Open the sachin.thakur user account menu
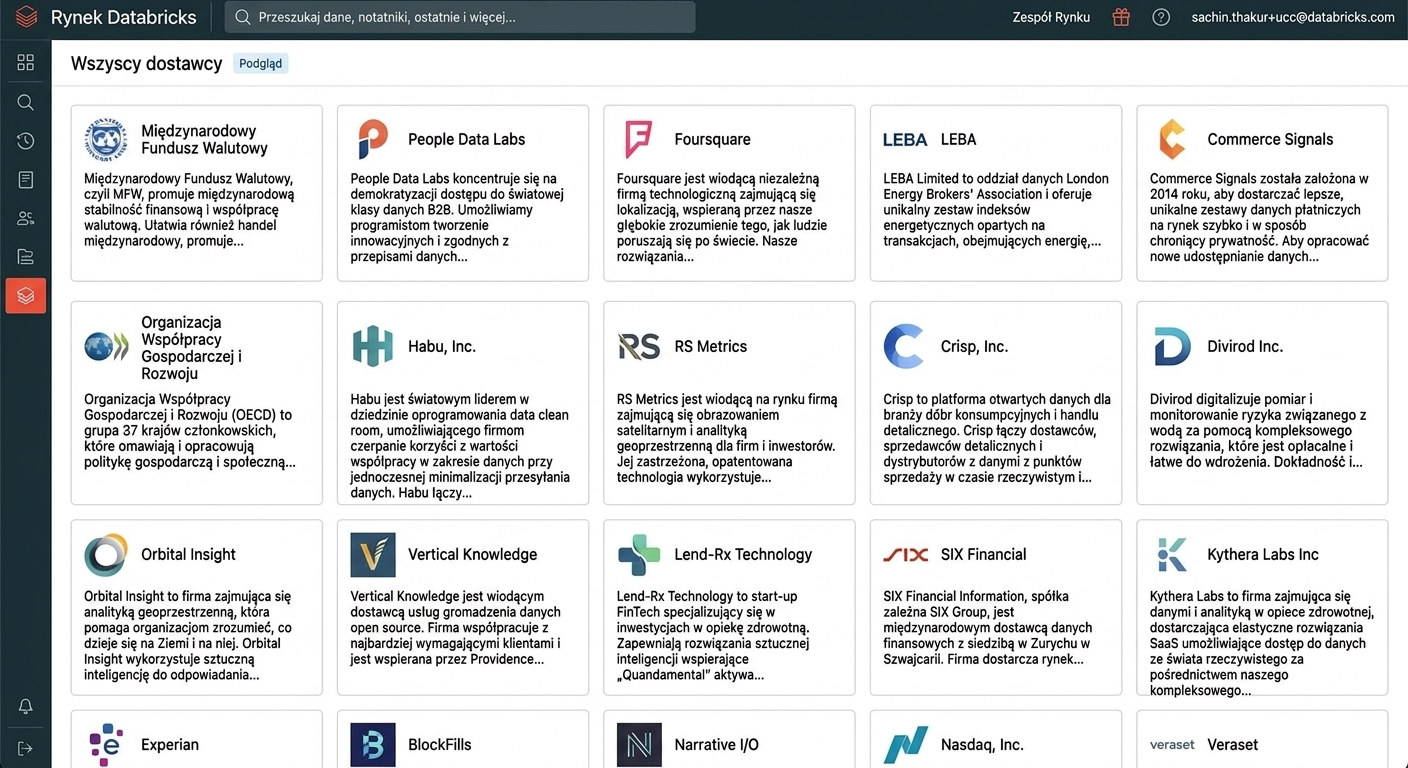 (x=1293, y=17)
